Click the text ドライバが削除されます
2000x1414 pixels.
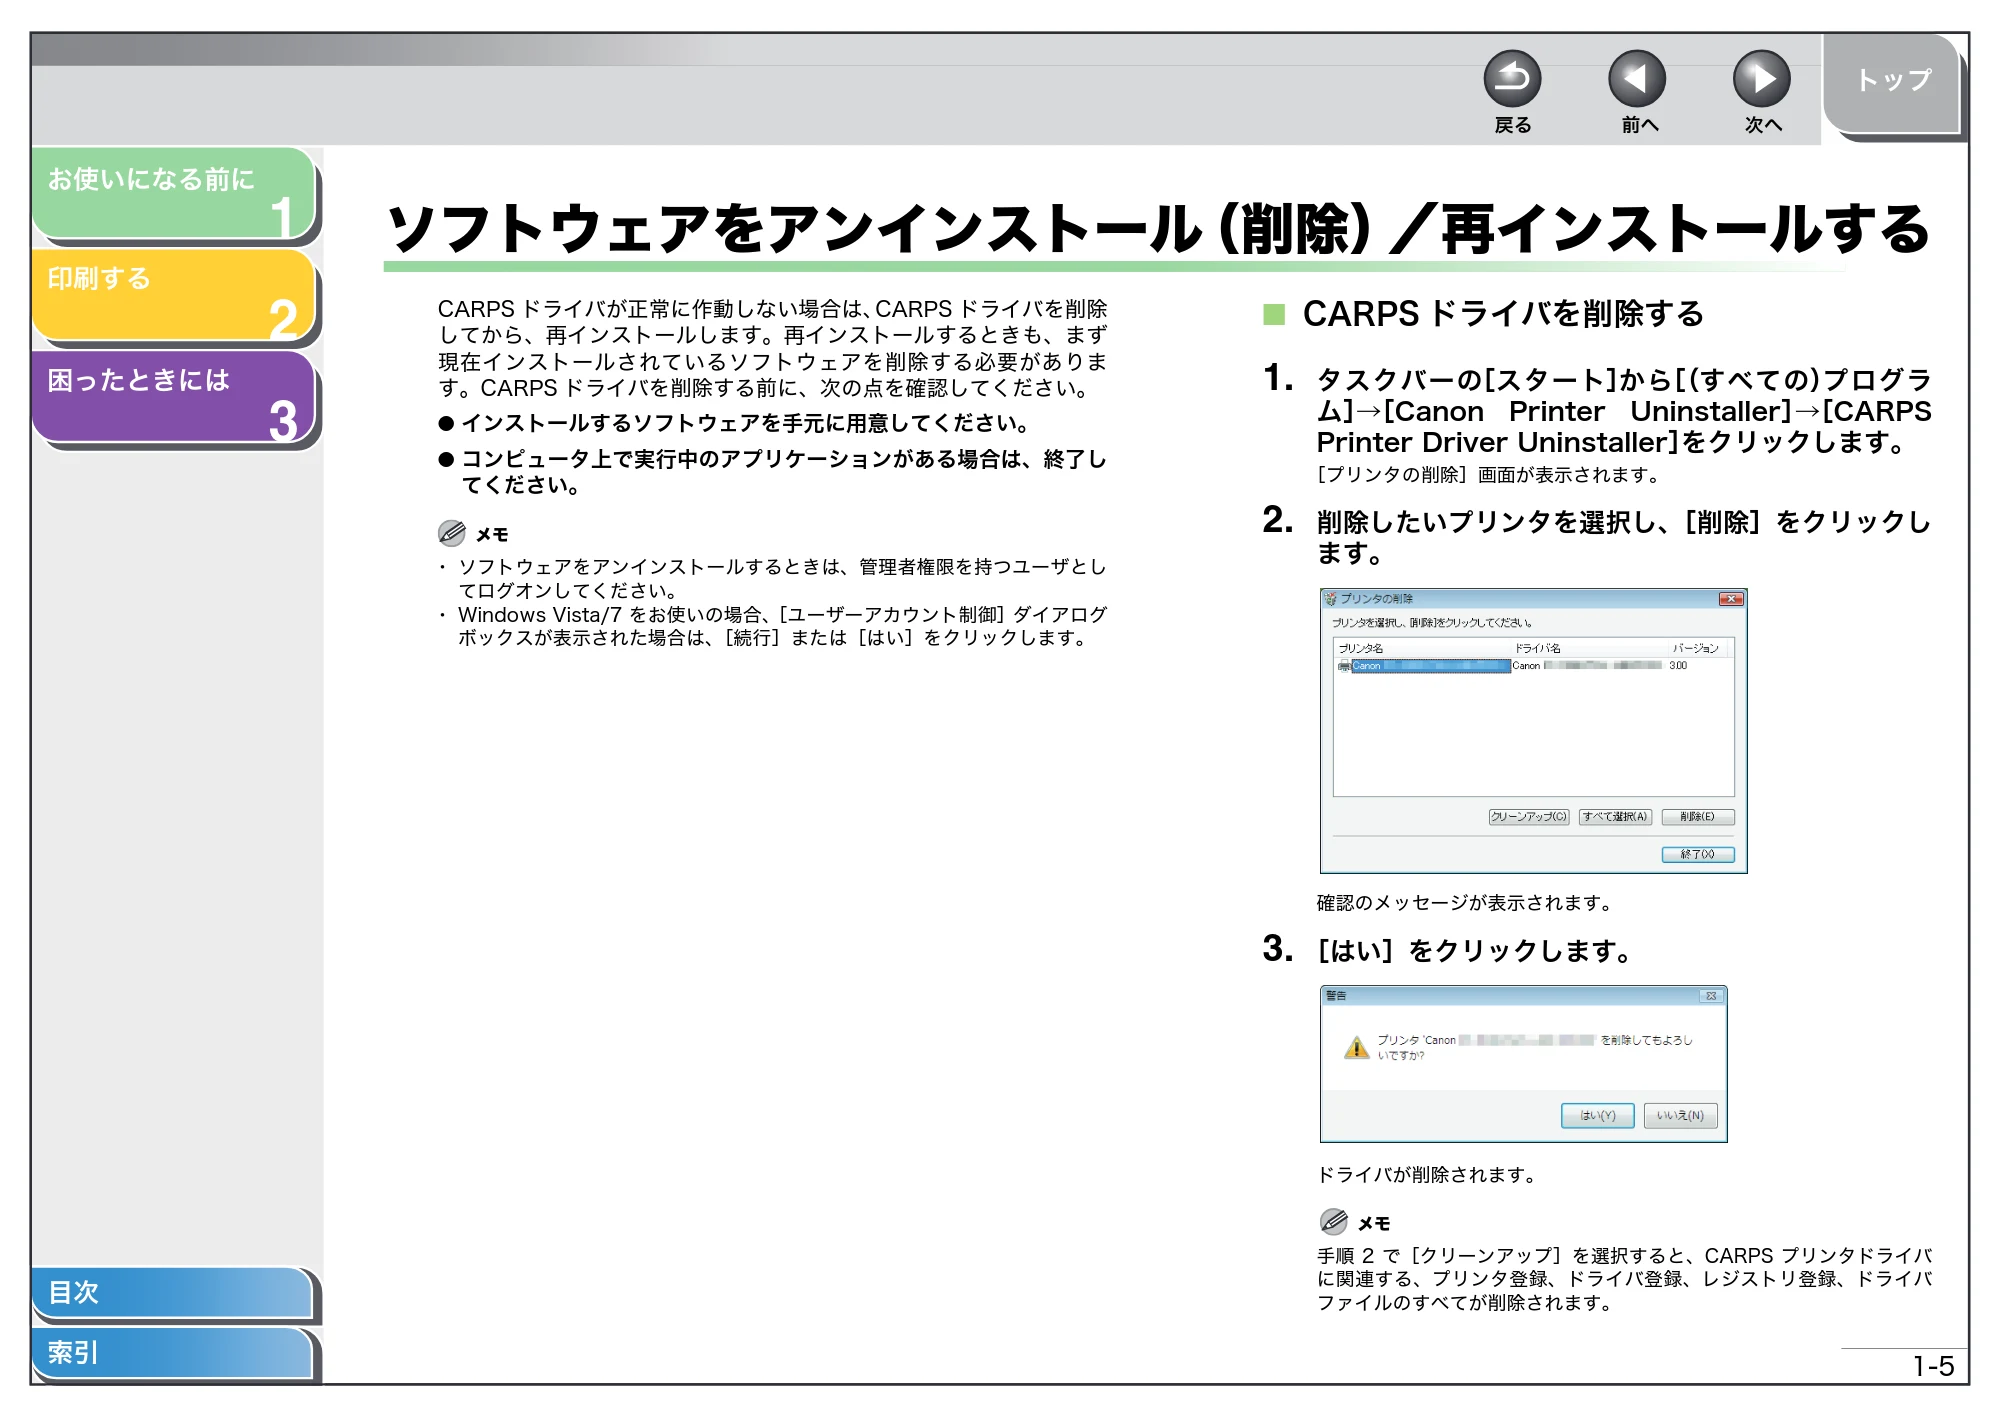click(1427, 1174)
